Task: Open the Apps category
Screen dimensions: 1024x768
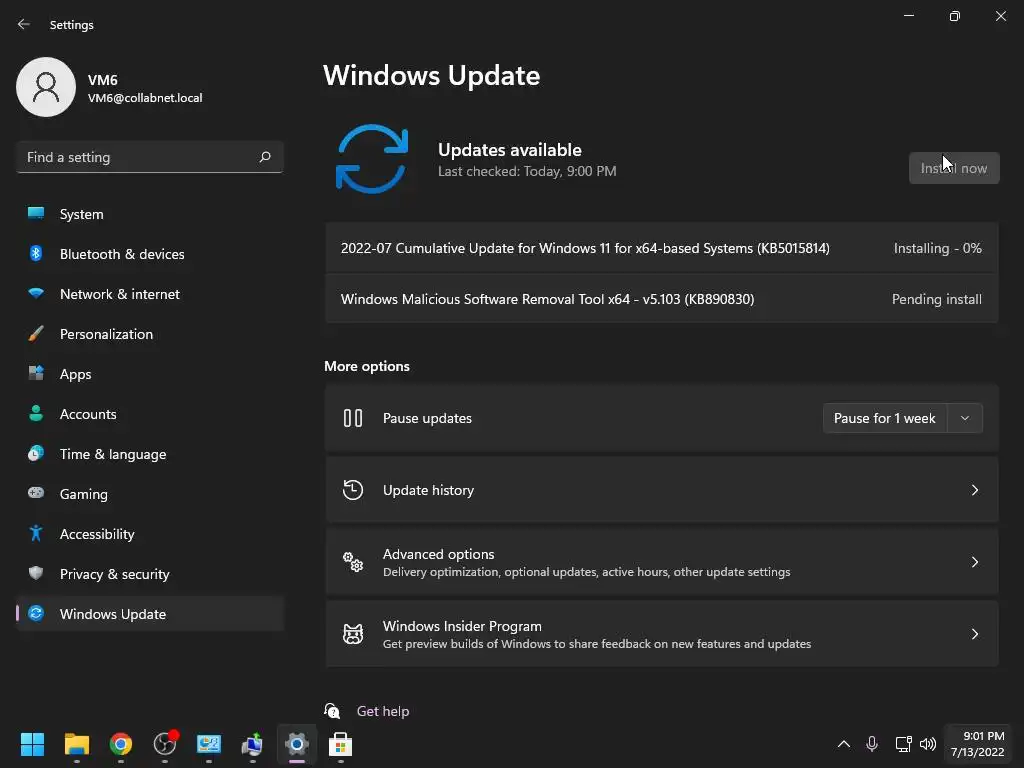Action: [150, 374]
